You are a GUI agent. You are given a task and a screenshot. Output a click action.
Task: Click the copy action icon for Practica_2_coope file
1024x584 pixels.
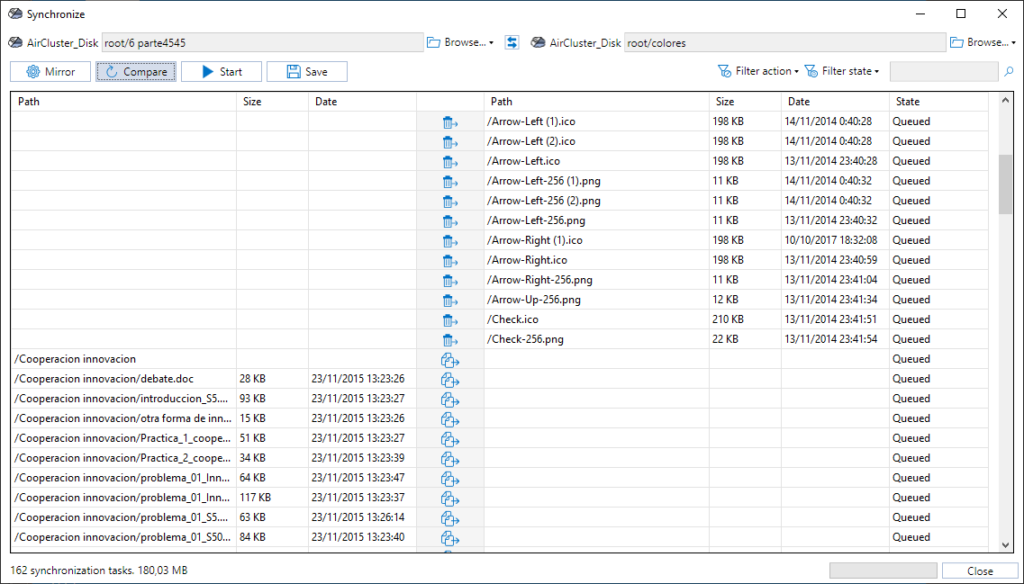[x=450, y=459]
